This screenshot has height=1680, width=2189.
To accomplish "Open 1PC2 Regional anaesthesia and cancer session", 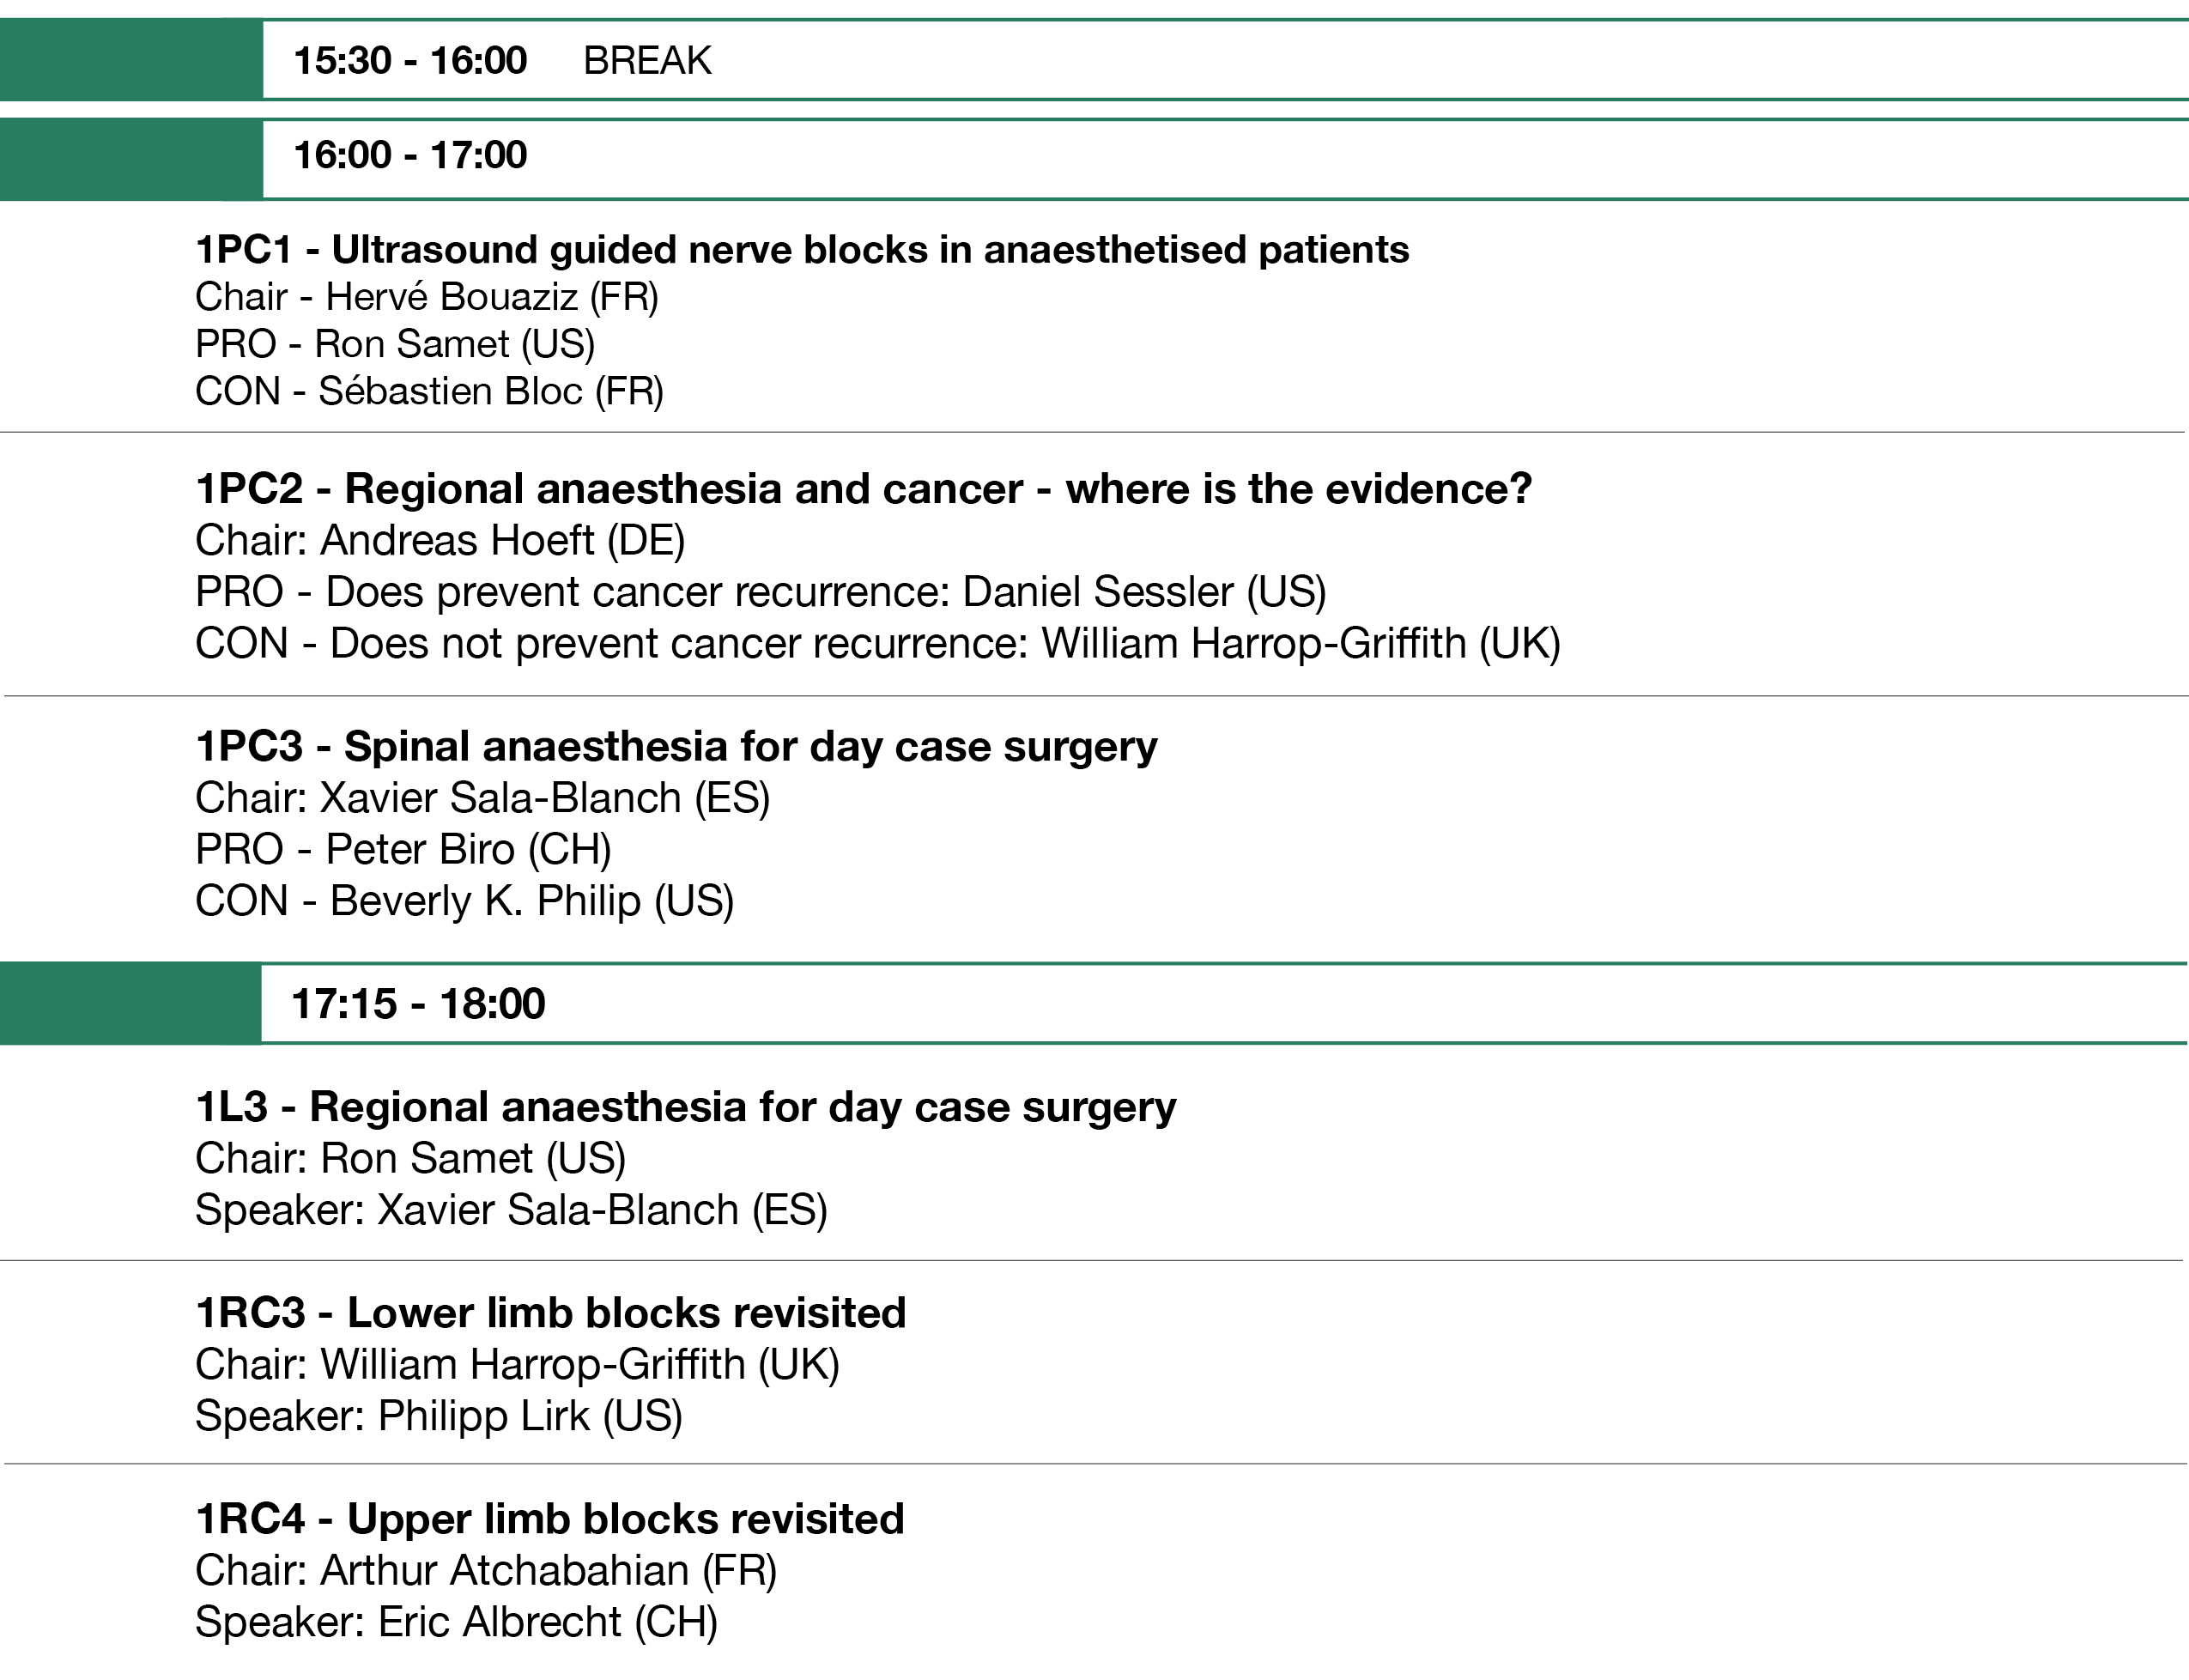I will (863, 489).
